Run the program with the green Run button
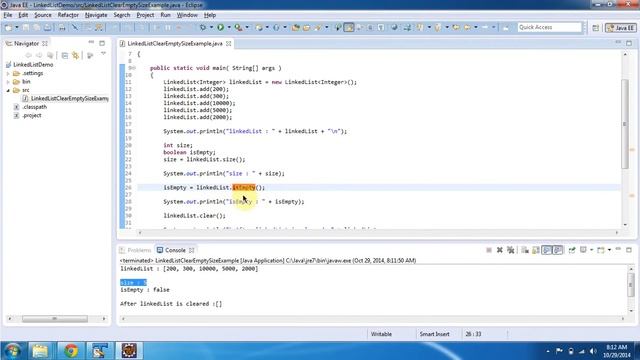 point(220,27)
